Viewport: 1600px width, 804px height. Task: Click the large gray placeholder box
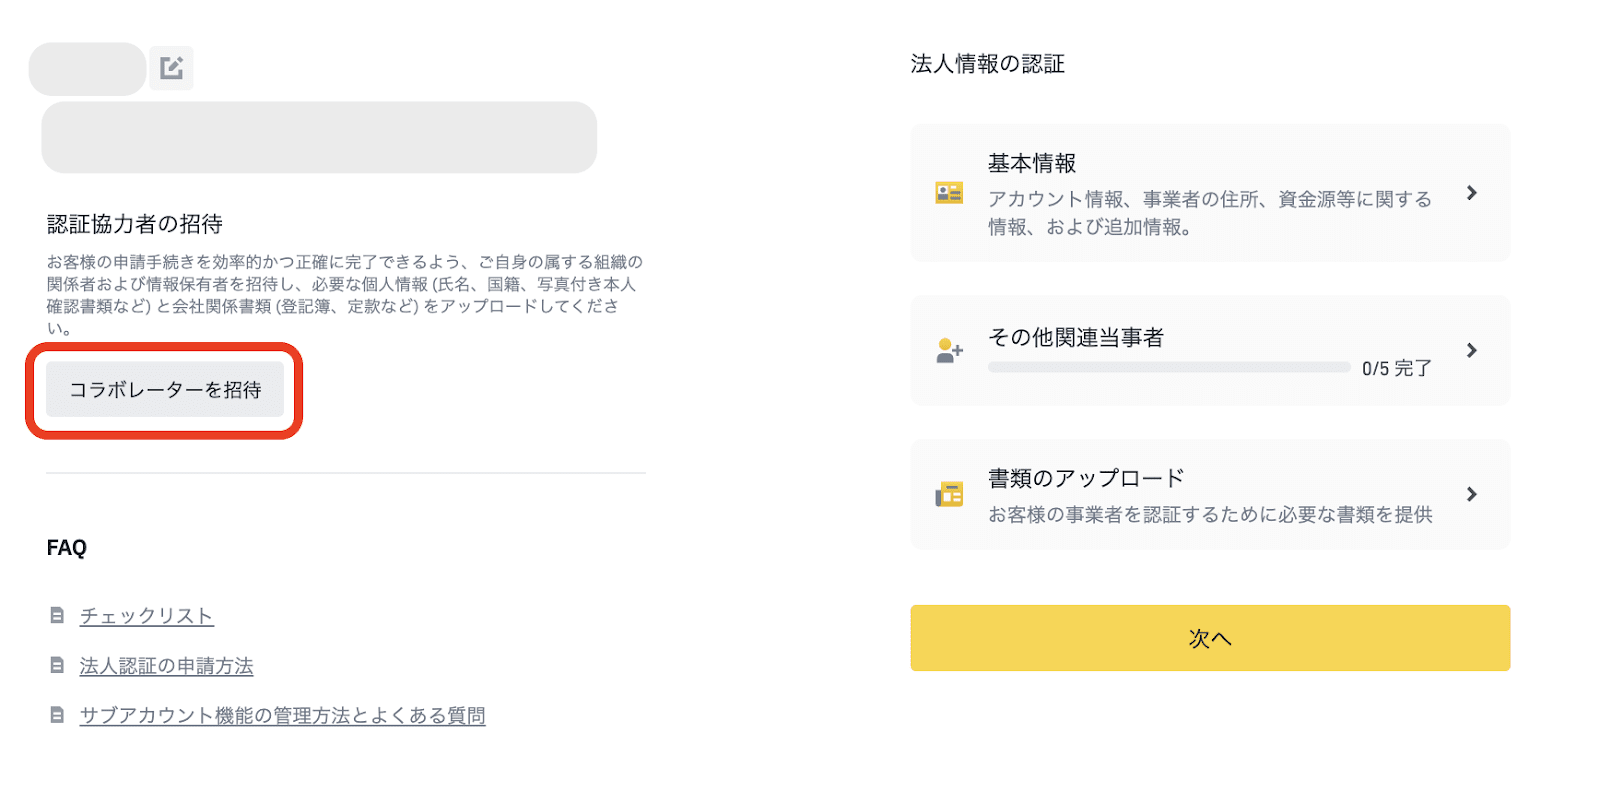[319, 137]
